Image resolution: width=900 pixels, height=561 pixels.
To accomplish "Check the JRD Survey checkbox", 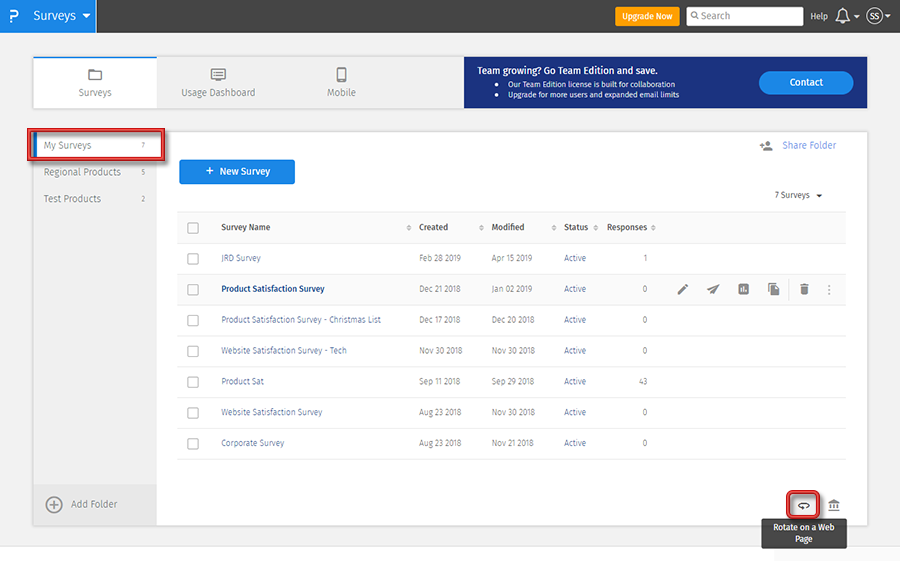I will [x=193, y=259].
